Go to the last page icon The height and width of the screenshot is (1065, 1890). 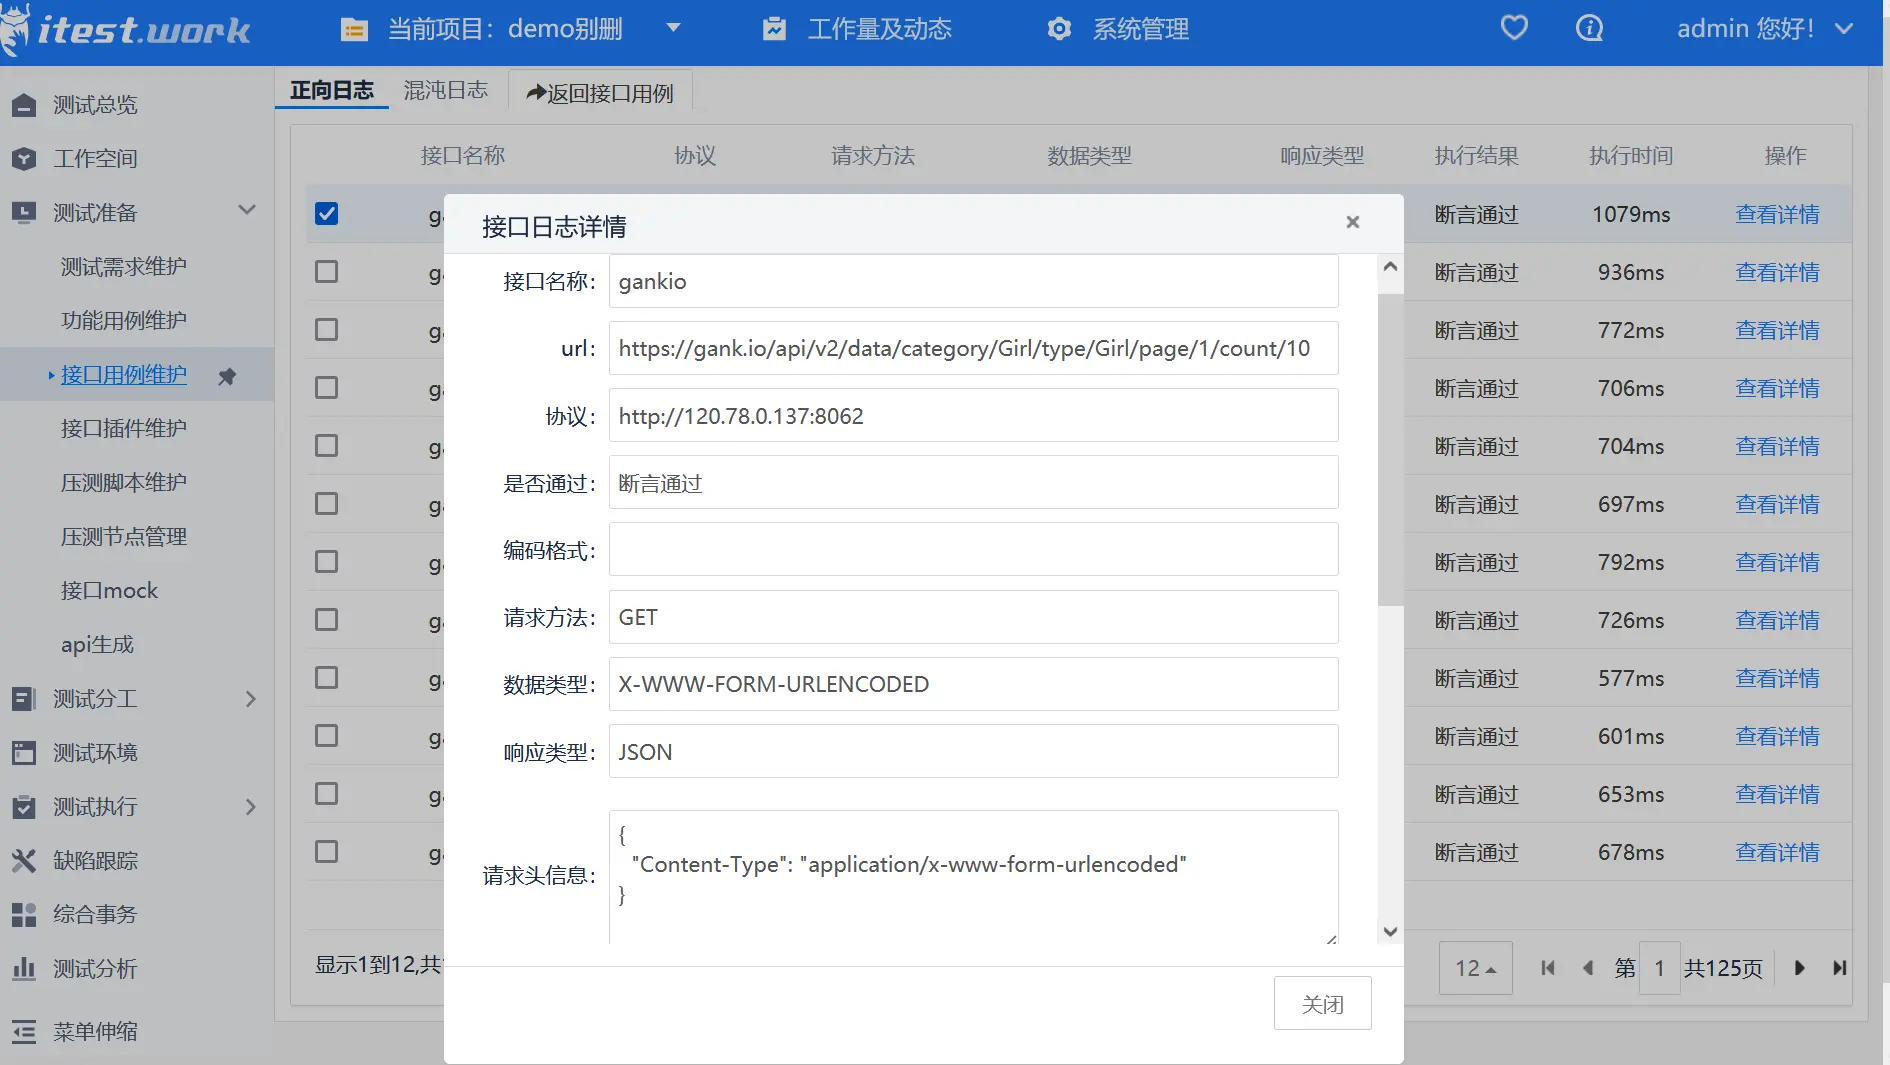[x=1839, y=968]
